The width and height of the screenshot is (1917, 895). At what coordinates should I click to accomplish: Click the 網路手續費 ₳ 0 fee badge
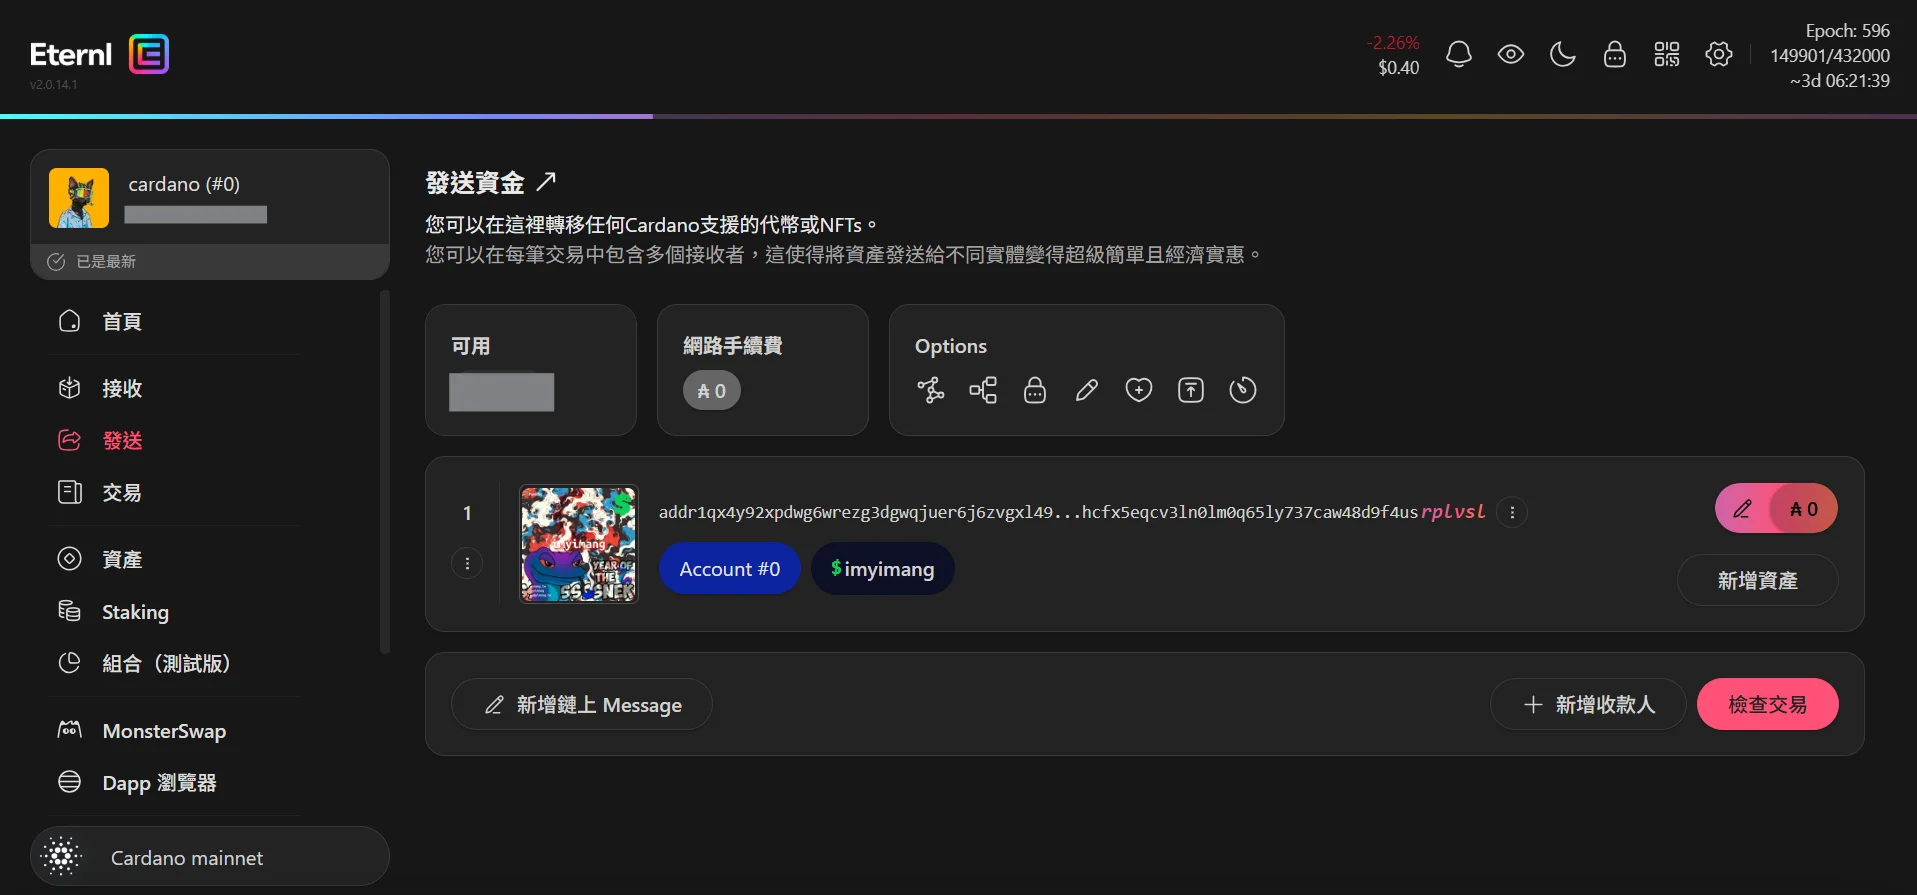pyautogui.click(x=712, y=391)
